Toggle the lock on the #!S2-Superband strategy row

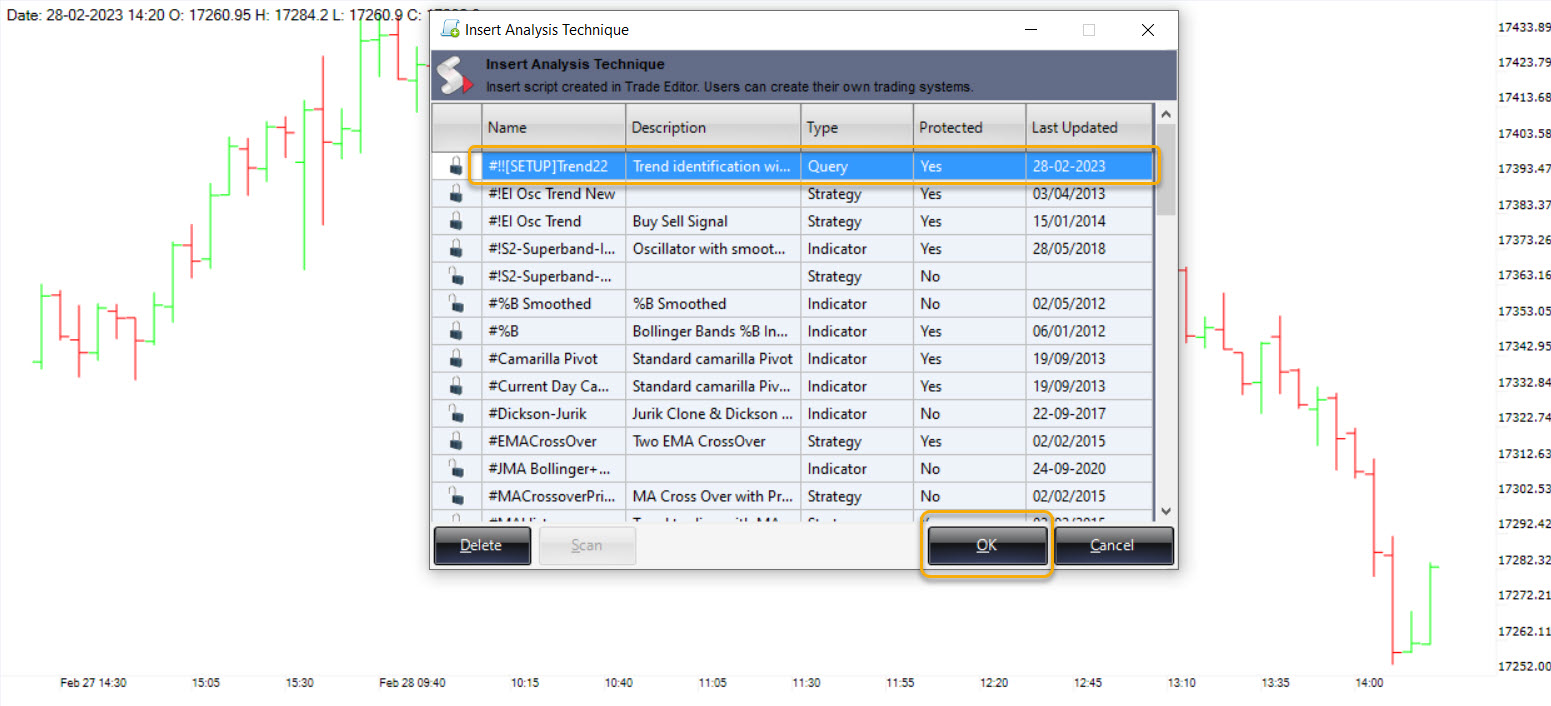coord(456,276)
